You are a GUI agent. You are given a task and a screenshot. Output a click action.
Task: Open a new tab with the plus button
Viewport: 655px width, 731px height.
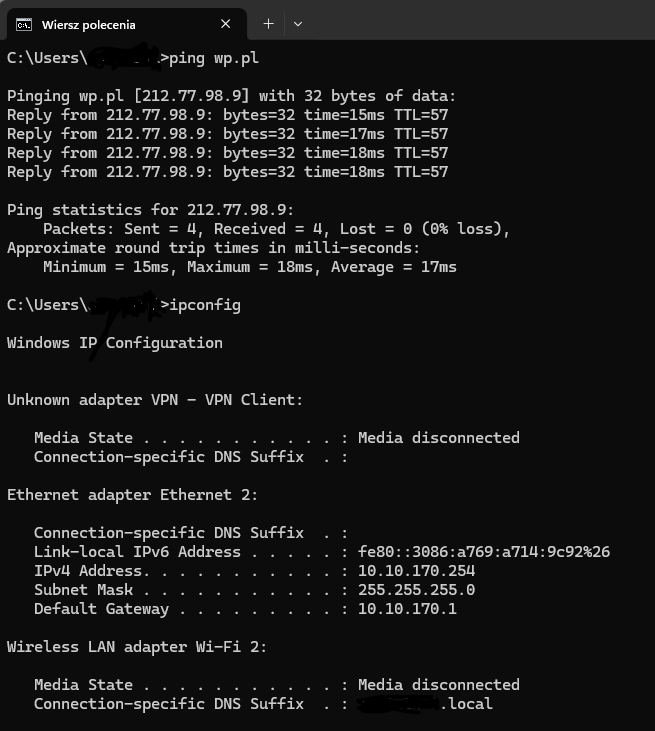point(269,24)
